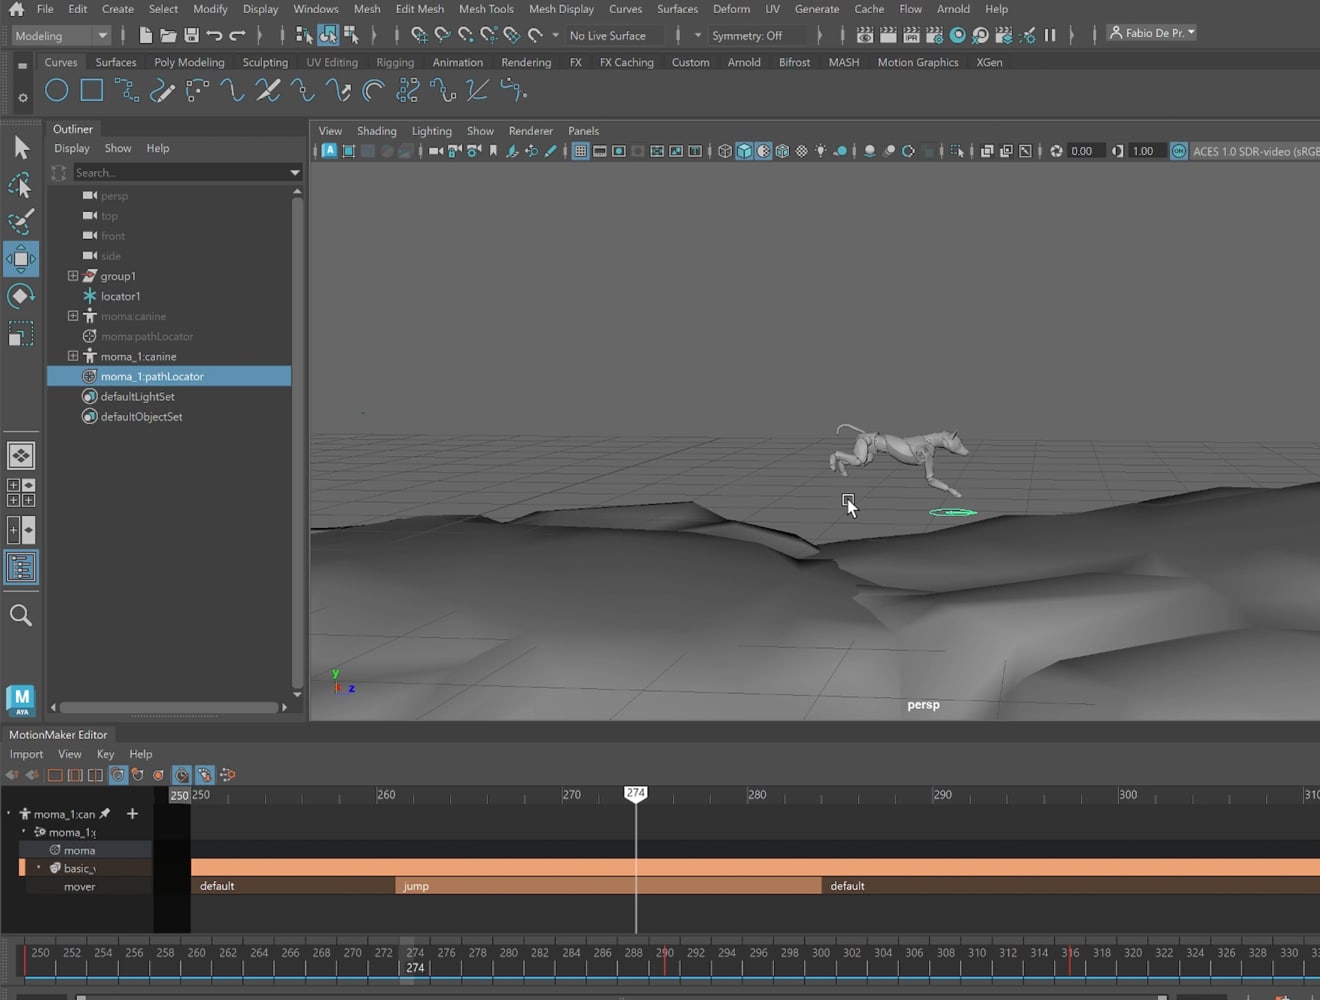This screenshot has height=1000, width=1320.
Task: Click the Maya logo at the toolbox bottom
Action: point(21,700)
